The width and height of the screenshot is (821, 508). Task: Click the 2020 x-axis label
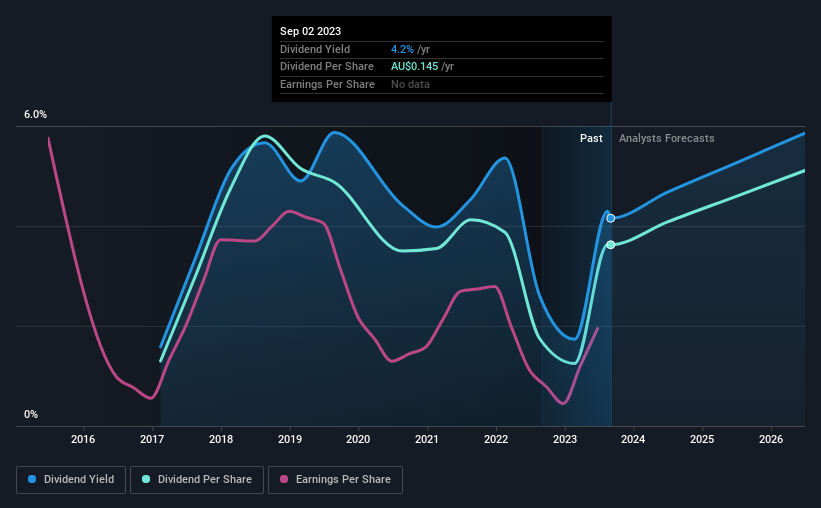[x=358, y=439]
